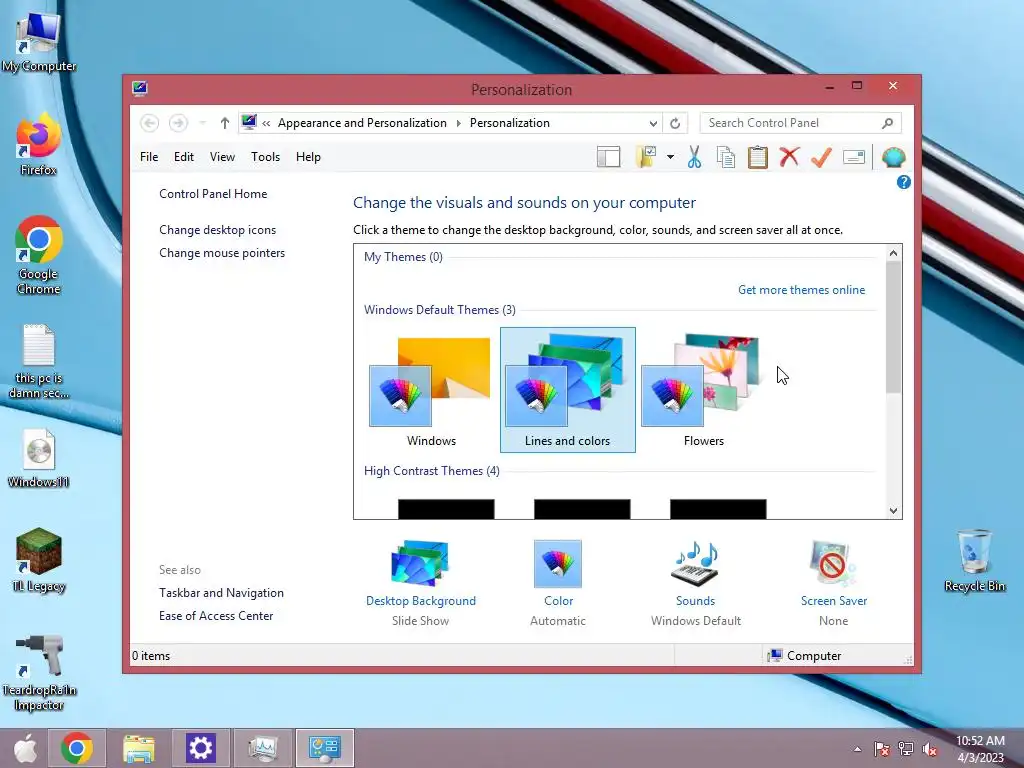Open Taskbar and Navigation link

pyautogui.click(x=221, y=593)
